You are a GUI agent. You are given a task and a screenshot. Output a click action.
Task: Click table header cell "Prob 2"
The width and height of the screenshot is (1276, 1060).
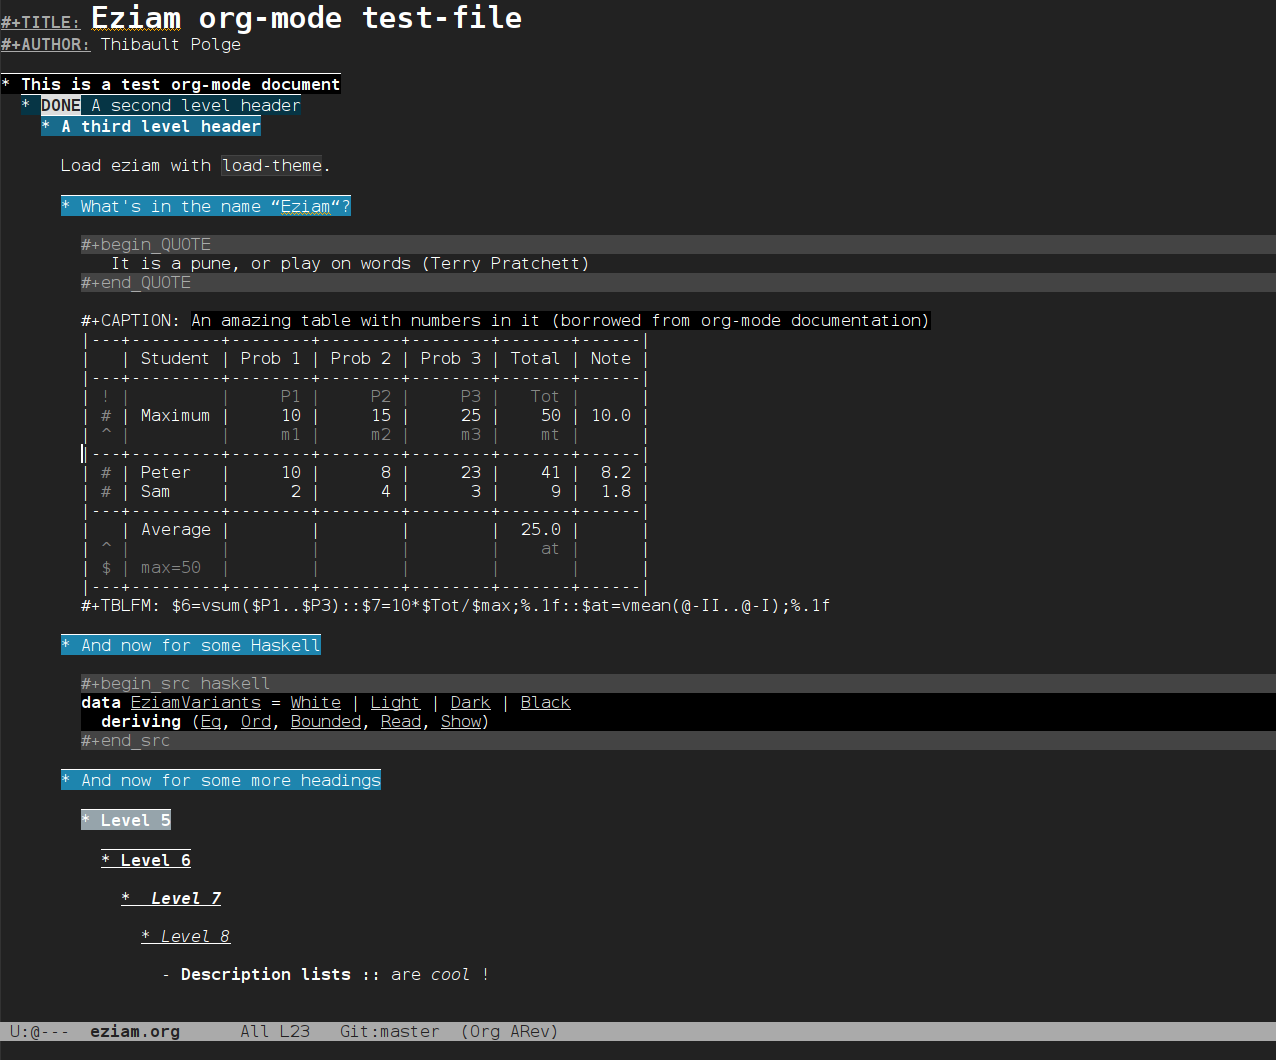click(x=360, y=358)
